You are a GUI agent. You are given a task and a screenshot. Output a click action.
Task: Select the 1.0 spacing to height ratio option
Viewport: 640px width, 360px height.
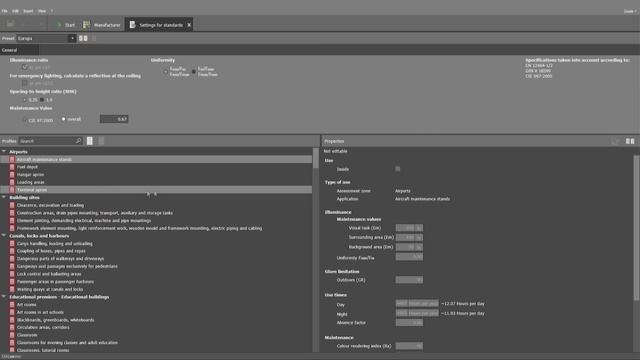(42, 100)
